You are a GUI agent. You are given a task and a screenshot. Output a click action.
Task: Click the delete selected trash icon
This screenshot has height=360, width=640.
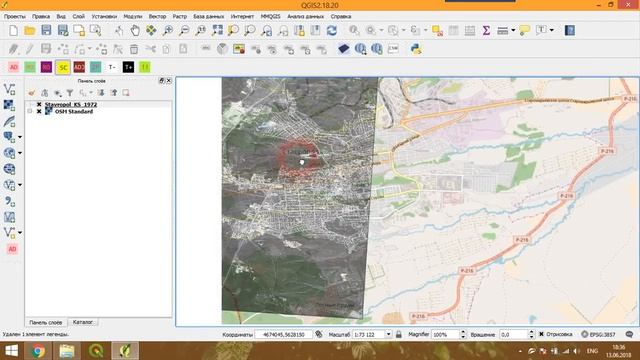pos(134,49)
